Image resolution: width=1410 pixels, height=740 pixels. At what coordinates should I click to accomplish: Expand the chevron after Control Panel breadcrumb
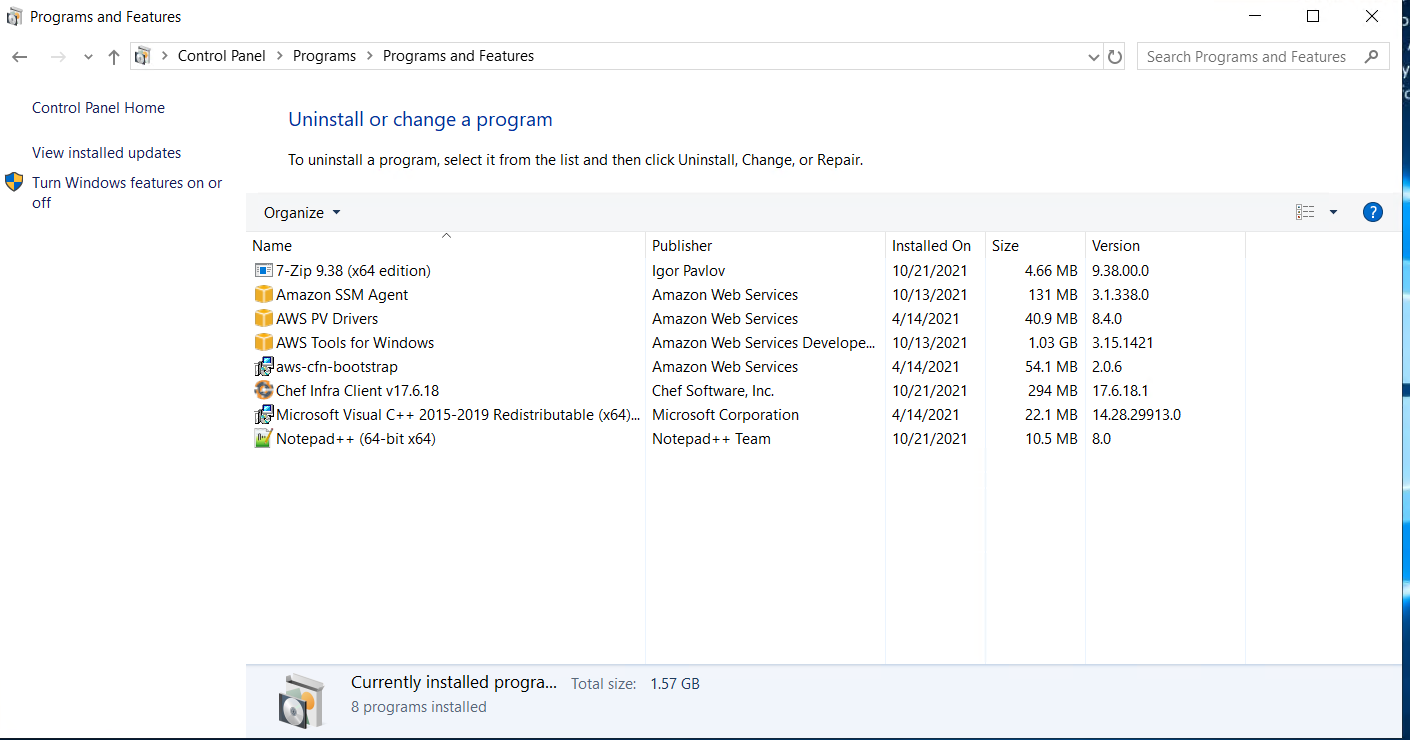click(x=279, y=56)
